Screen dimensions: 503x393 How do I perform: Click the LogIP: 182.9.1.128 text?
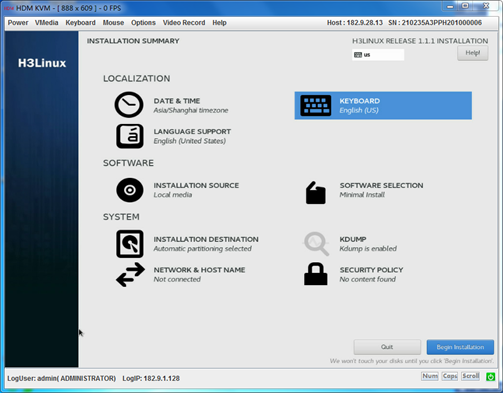point(151,378)
